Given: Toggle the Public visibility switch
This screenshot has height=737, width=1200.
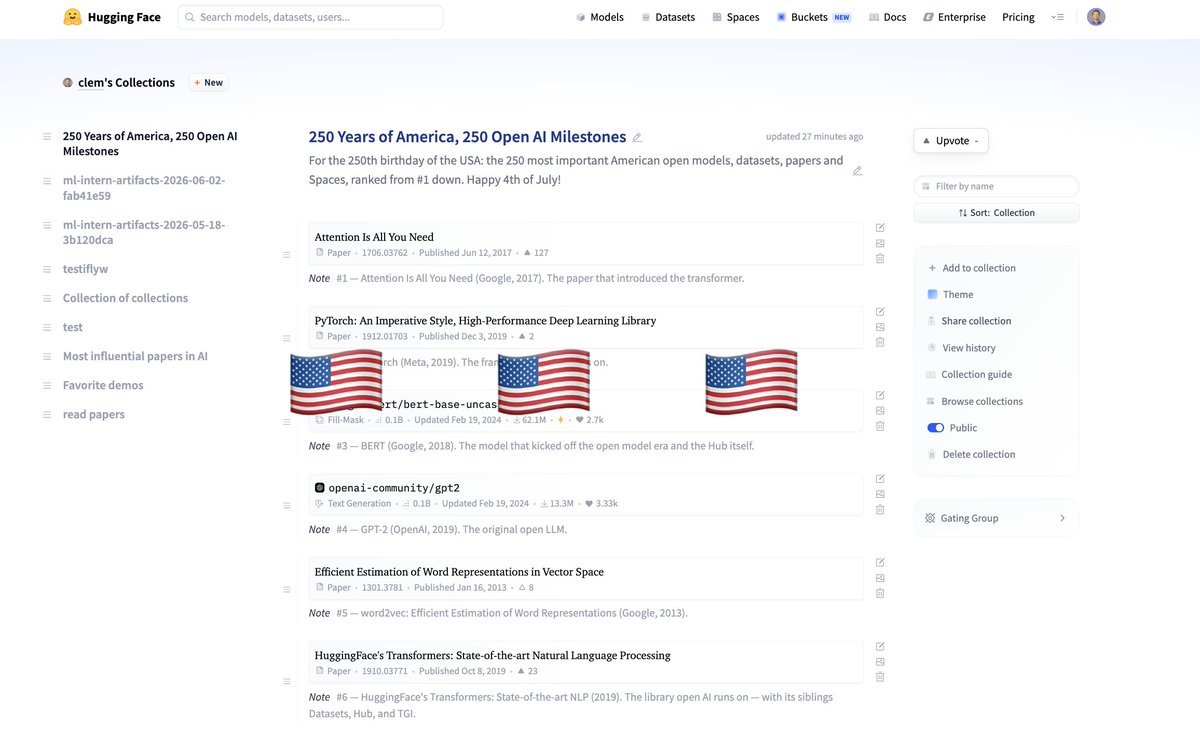Looking at the screenshot, I should [x=936, y=428].
